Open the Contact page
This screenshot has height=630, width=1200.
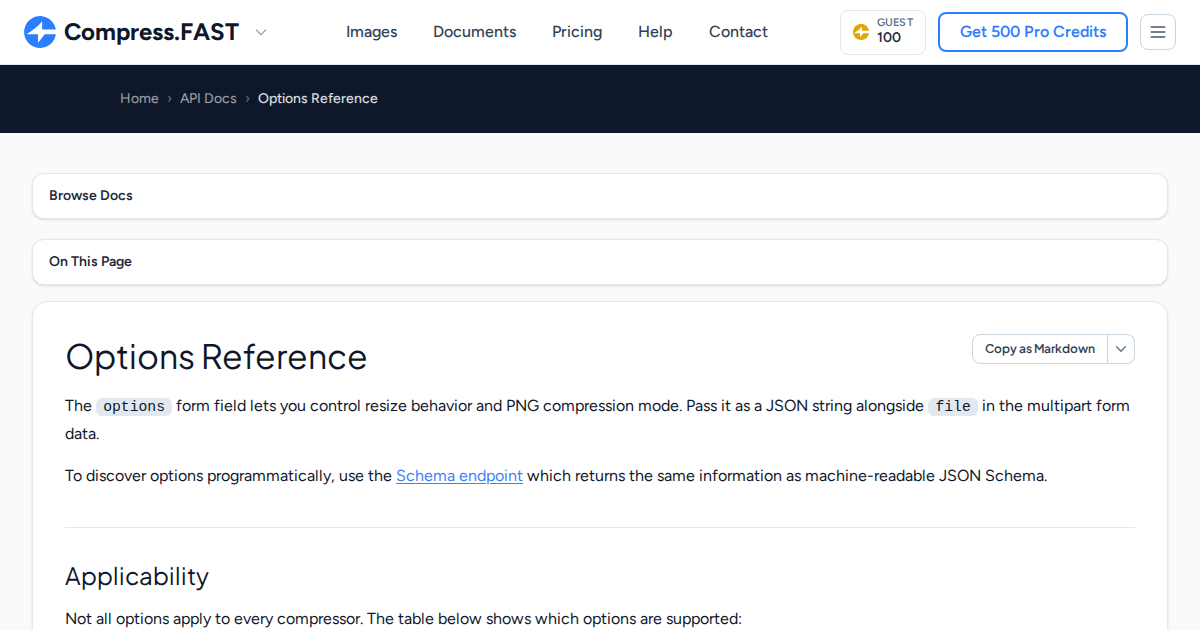click(x=738, y=32)
